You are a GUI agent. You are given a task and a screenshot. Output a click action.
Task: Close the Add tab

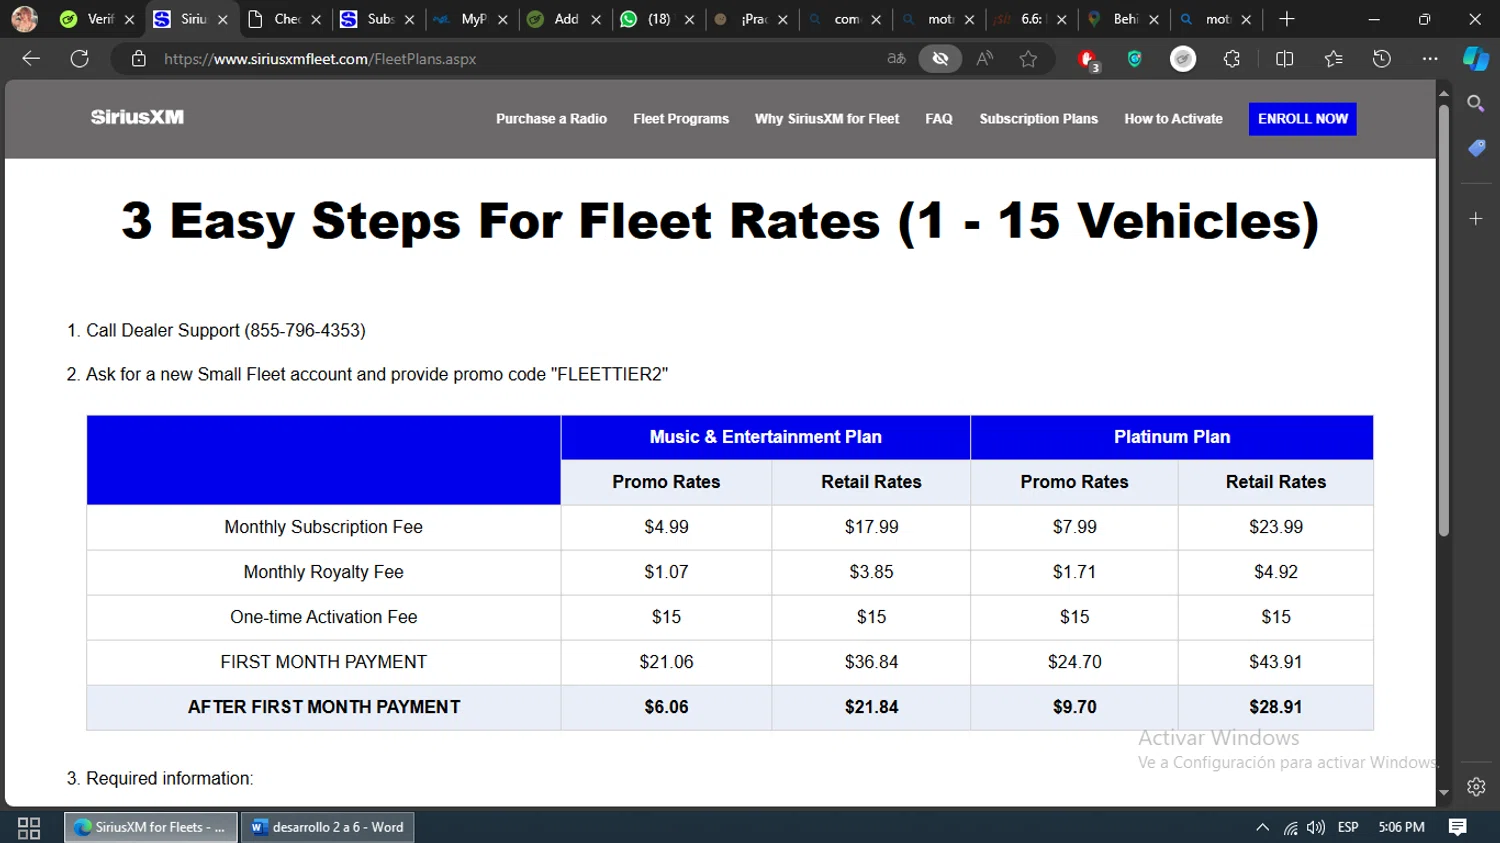click(596, 19)
